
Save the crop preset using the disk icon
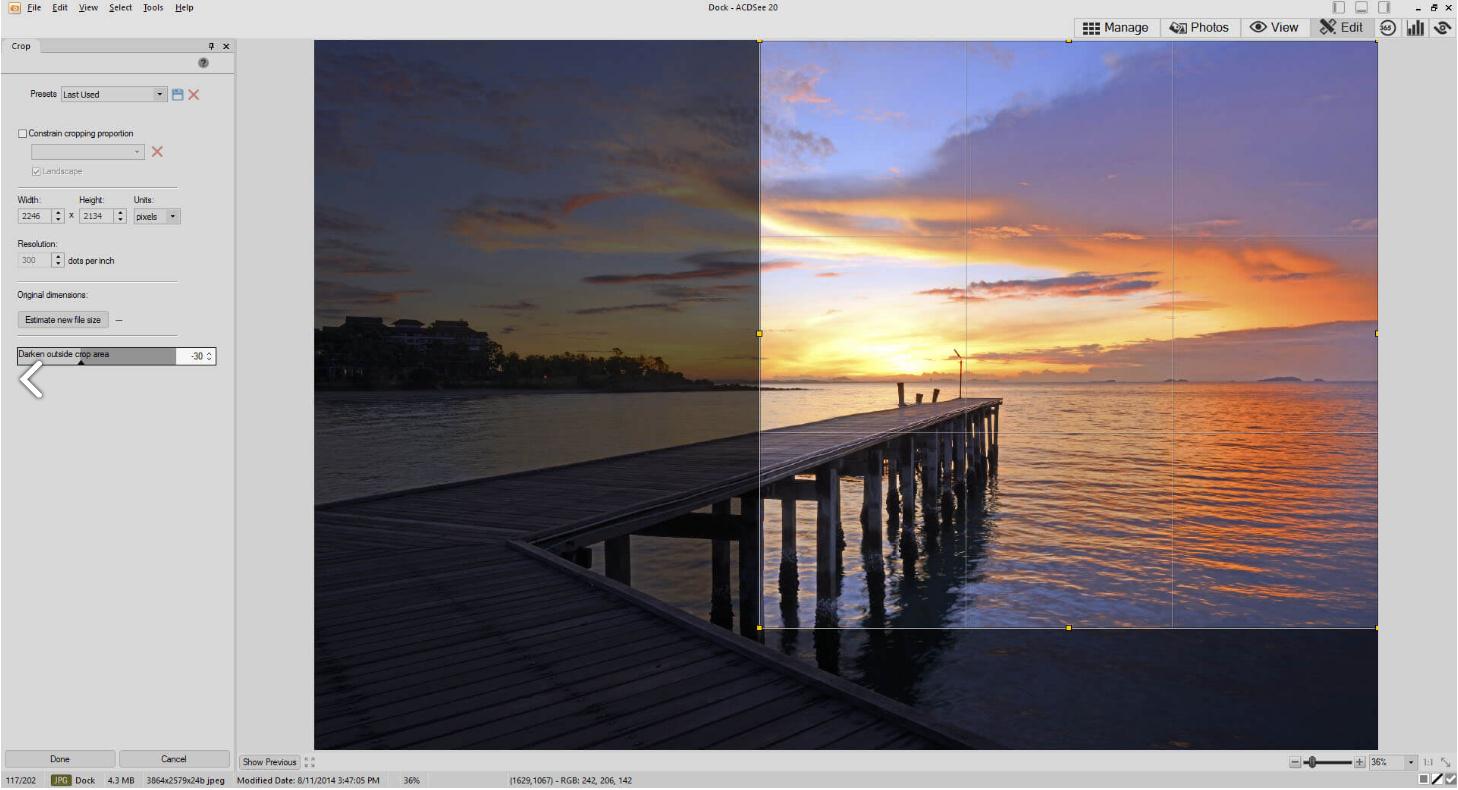pyautogui.click(x=177, y=94)
